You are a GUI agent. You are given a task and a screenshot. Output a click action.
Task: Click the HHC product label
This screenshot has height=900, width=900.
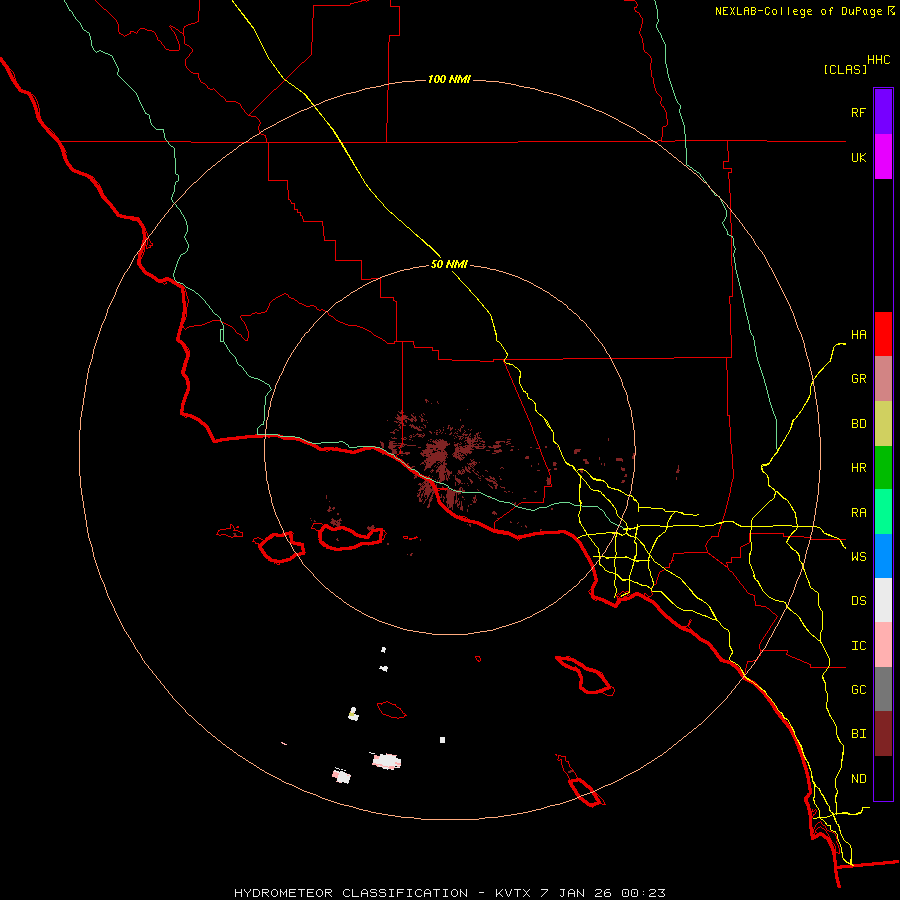(878, 60)
